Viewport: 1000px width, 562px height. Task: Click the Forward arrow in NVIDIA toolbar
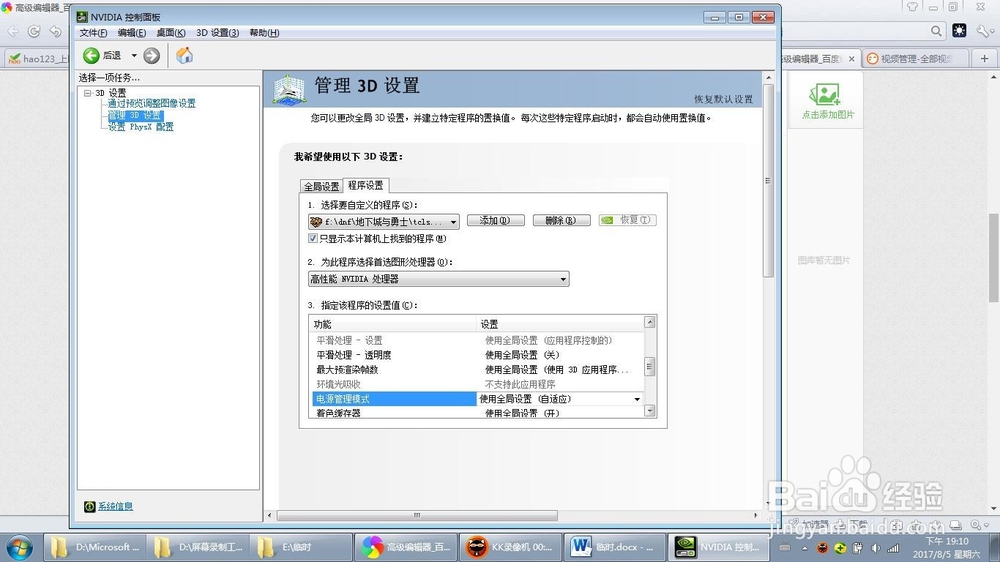click(151, 55)
